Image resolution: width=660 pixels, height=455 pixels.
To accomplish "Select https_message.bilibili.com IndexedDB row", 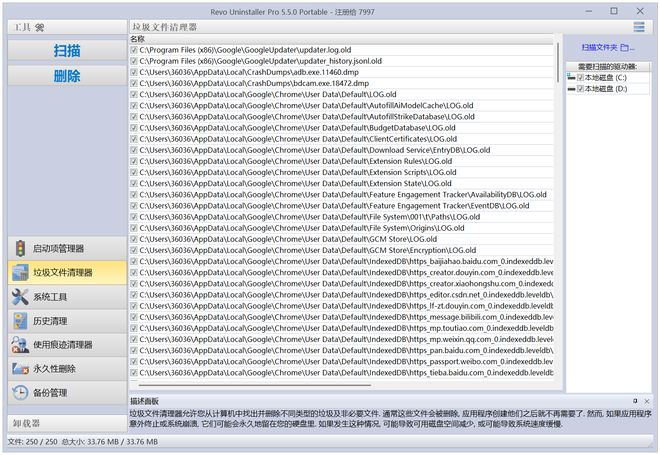I will point(341,317).
